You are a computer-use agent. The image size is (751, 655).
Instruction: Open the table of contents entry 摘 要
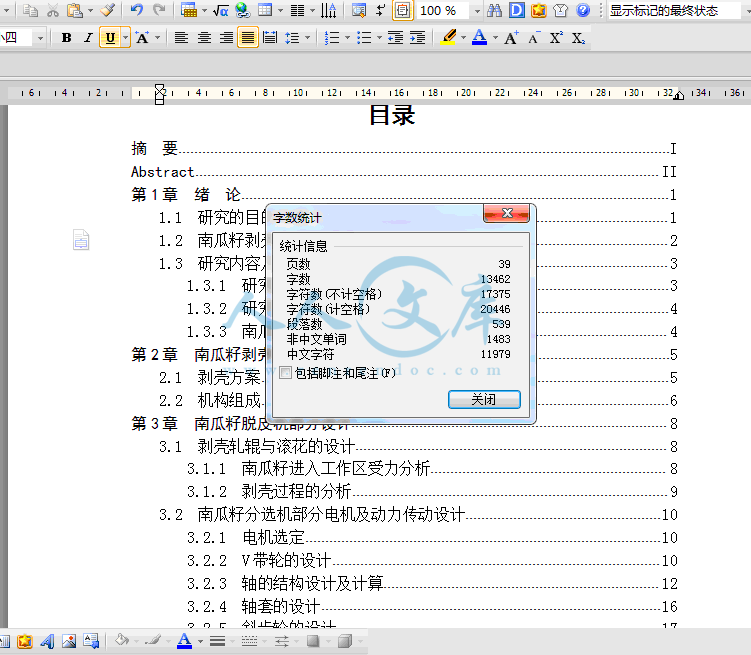[404, 148]
